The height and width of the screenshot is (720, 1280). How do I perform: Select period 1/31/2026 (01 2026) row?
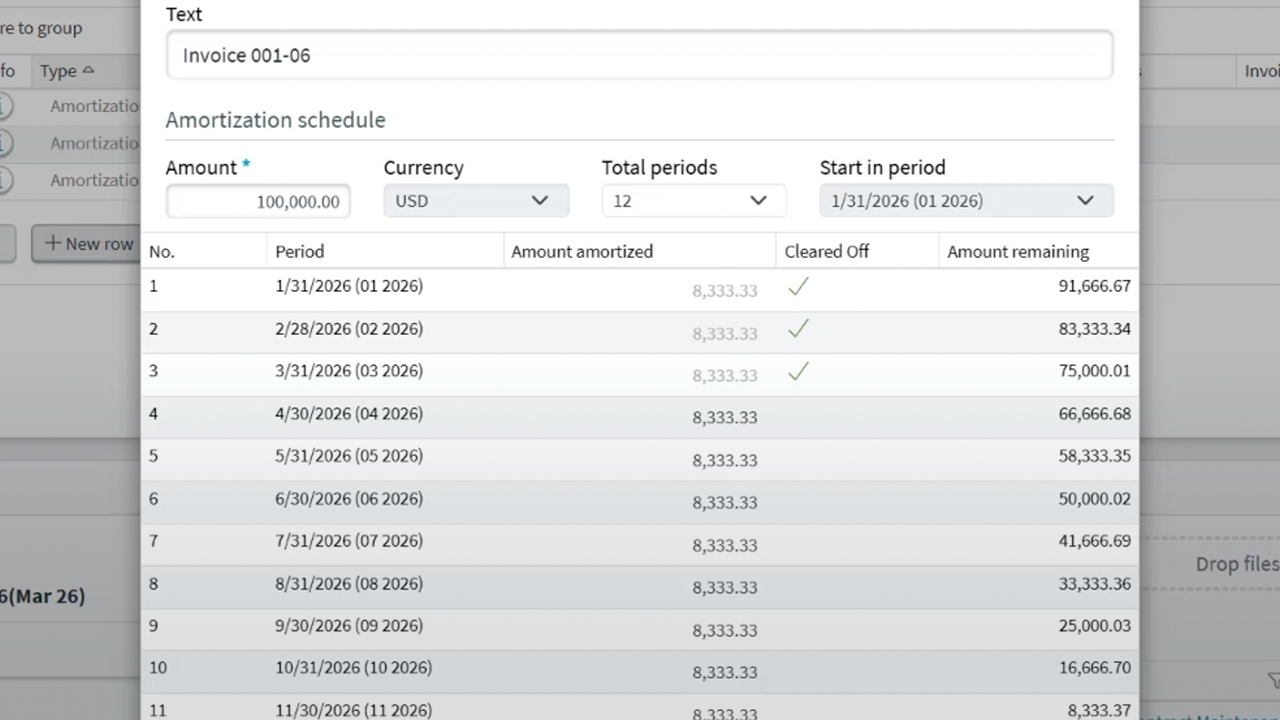click(639, 289)
